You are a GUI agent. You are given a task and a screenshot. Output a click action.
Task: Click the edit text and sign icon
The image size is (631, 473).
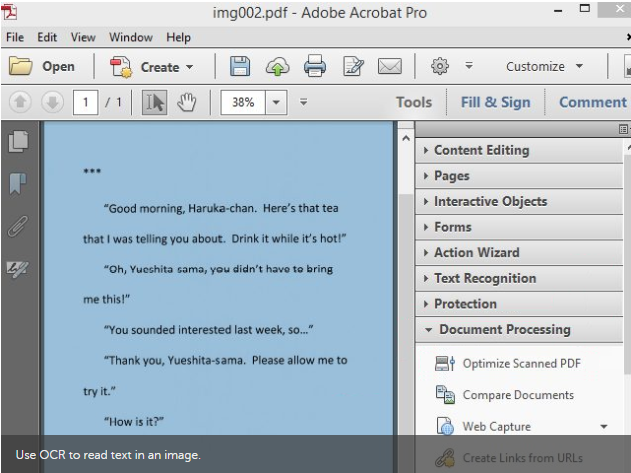pos(353,66)
